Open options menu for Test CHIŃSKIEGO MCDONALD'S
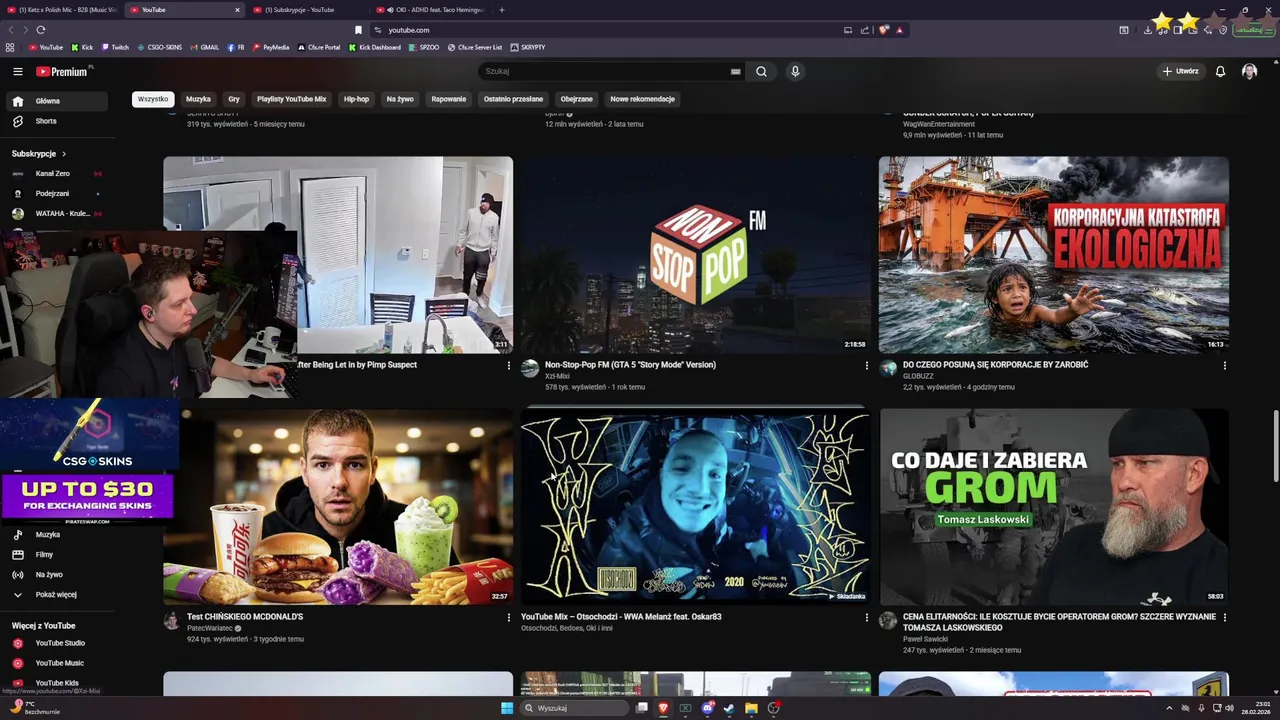The height and width of the screenshot is (720, 1280). point(508,618)
